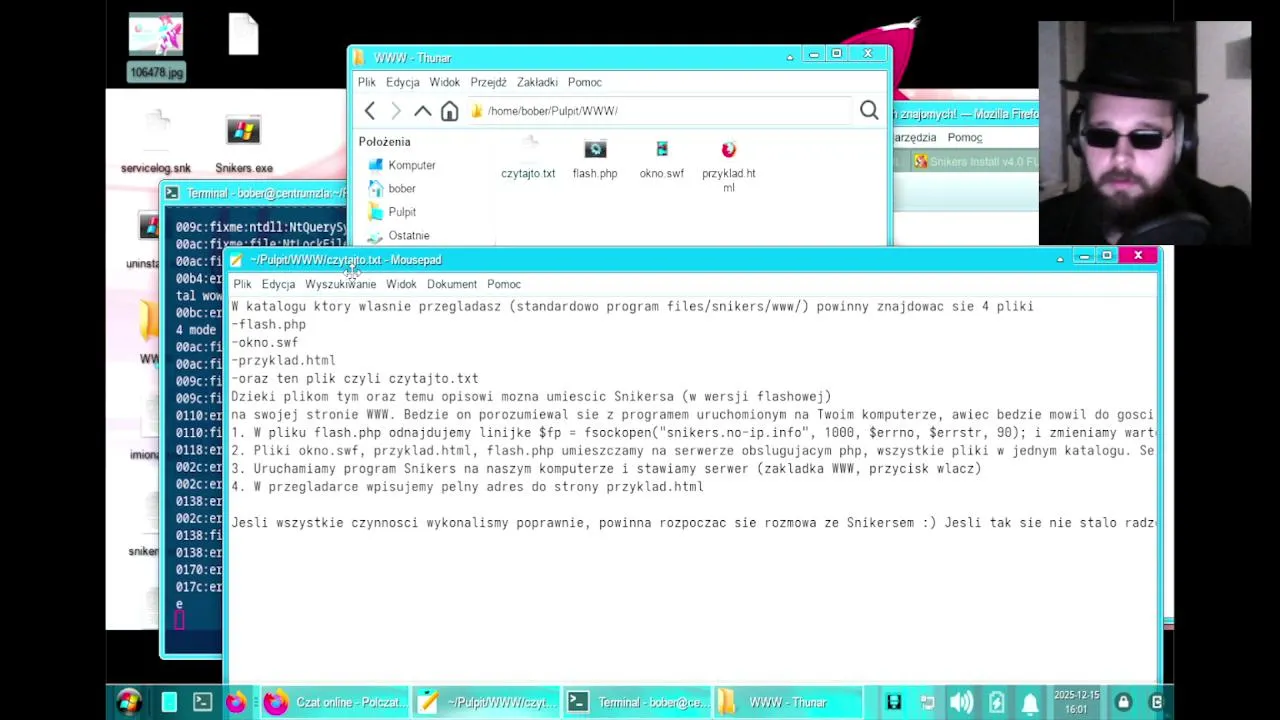Viewport: 1280px width, 720px height.
Task: Click Thunar path bar /home/bober/Pulpit/WWW/
Action: pyautogui.click(x=660, y=111)
